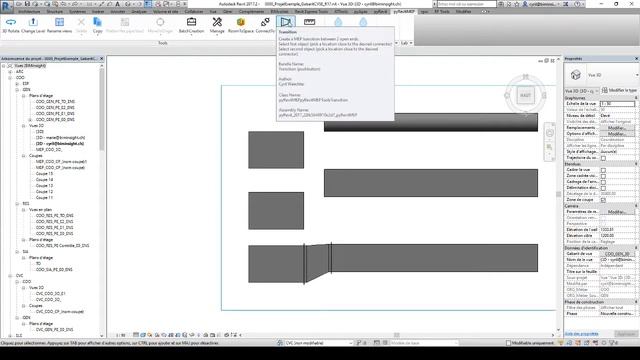This screenshot has width=640, height=360.
Task: Click the first view control bar icon
Action: (136, 335)
